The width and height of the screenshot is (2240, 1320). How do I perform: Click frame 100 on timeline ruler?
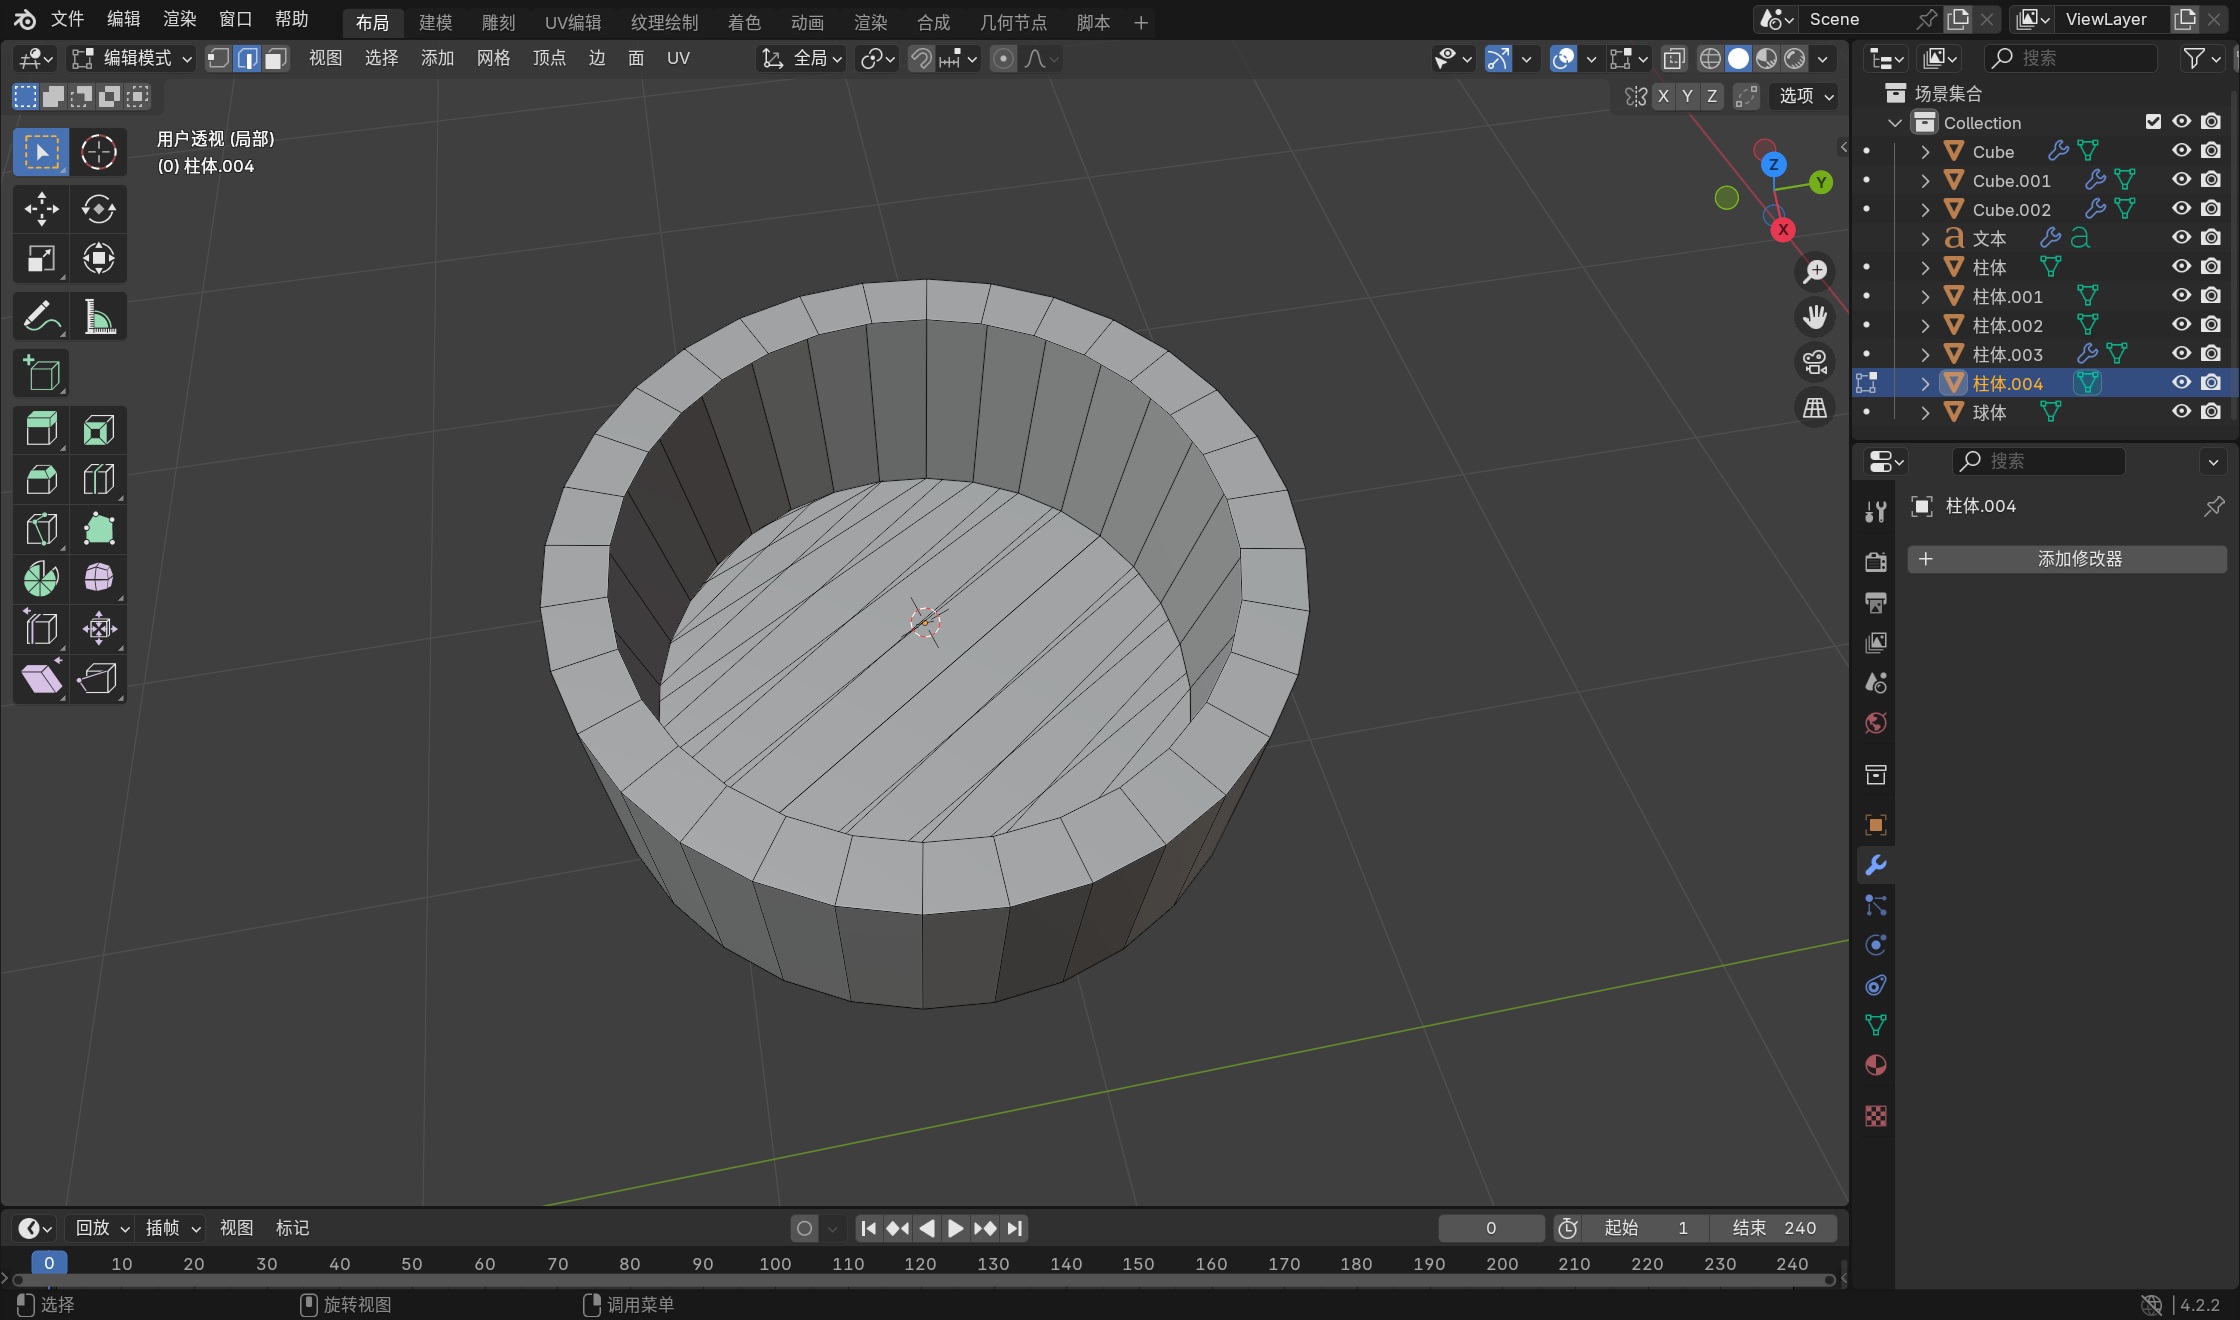point(775,1264)
